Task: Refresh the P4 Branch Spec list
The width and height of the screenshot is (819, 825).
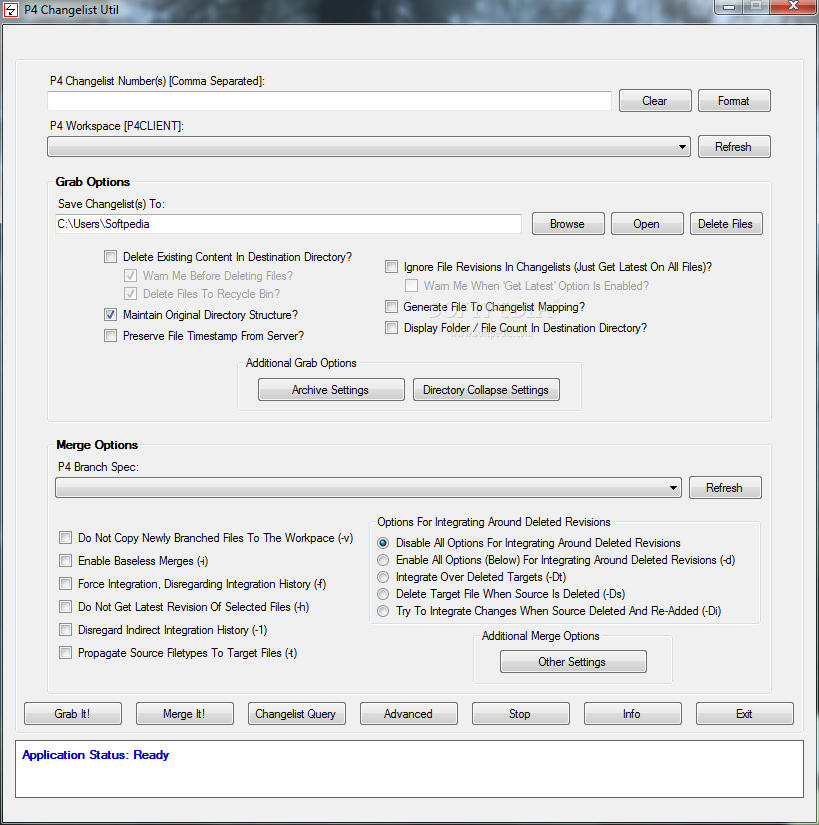Action: (x=725, y=488)
